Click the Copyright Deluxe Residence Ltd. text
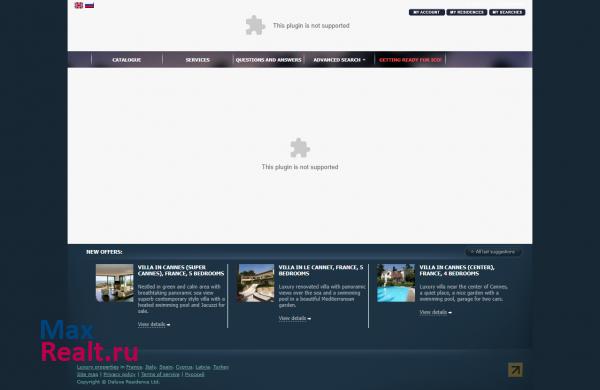The height and width of the screenshot is (390, 600). click(x=118, y=382)
